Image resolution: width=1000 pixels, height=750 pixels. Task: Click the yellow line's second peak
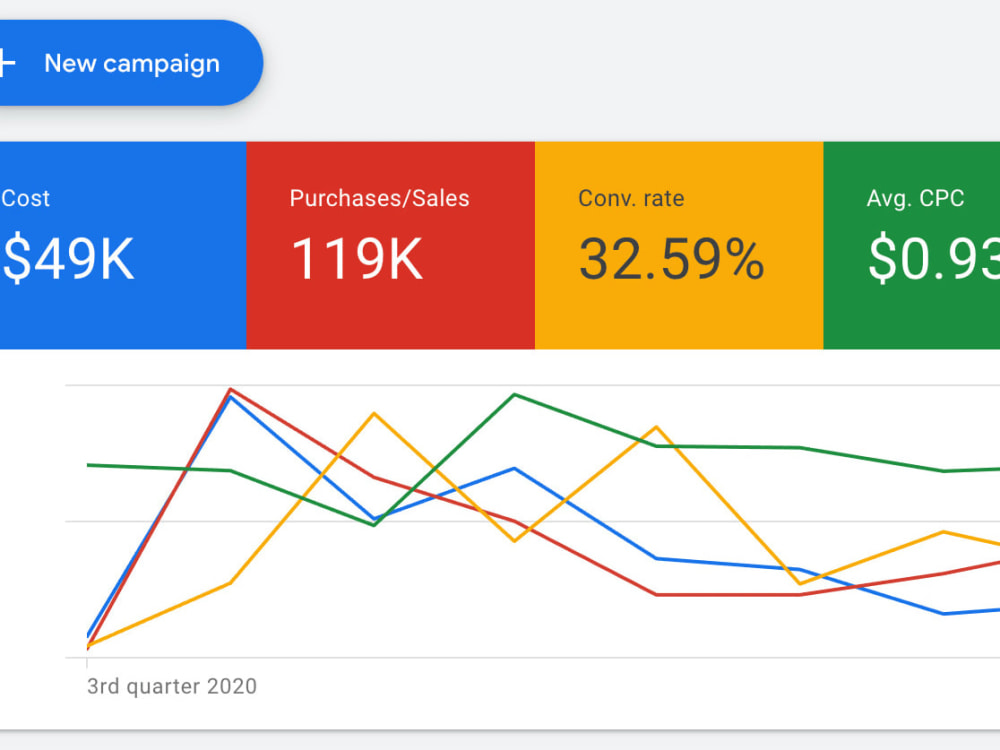[656, 427]
